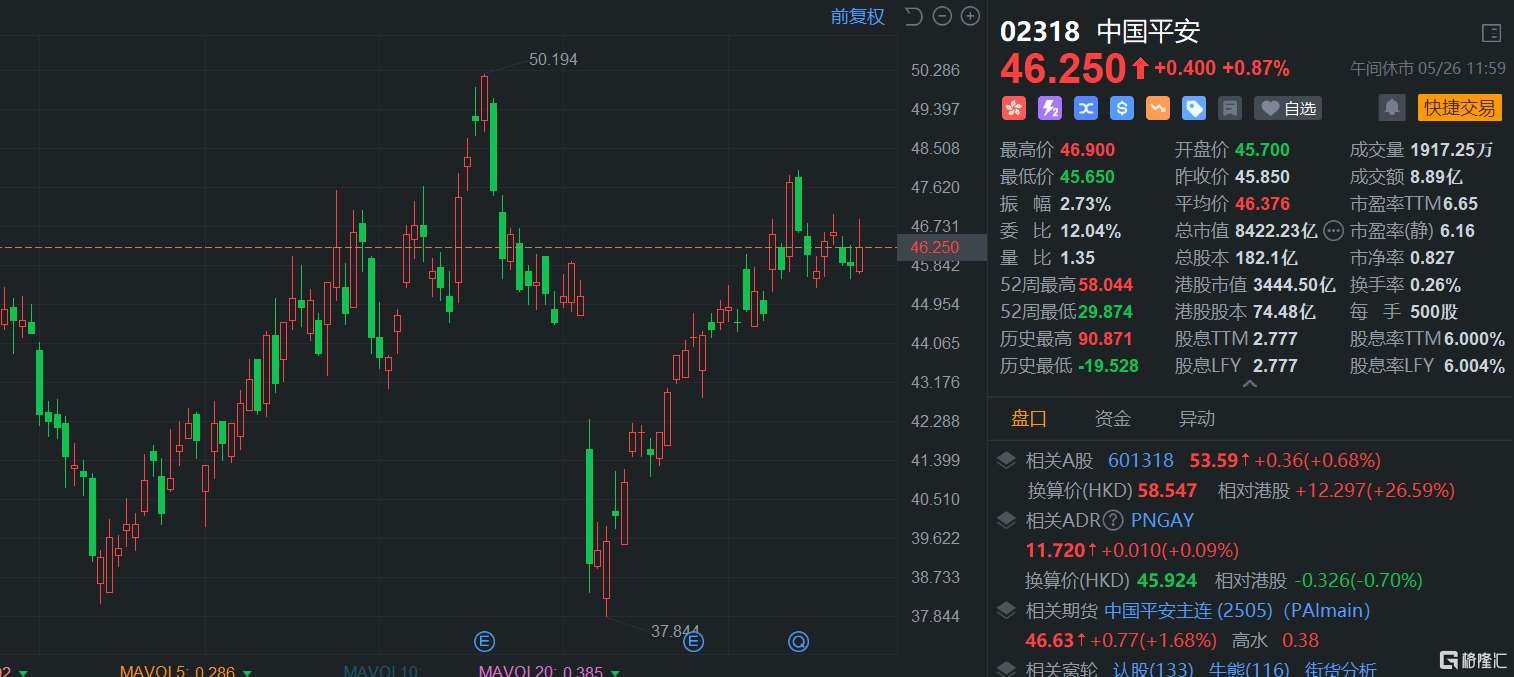Open the MAVOL20 indicator dropdown arrow
1514x677 pixels.
615,673
